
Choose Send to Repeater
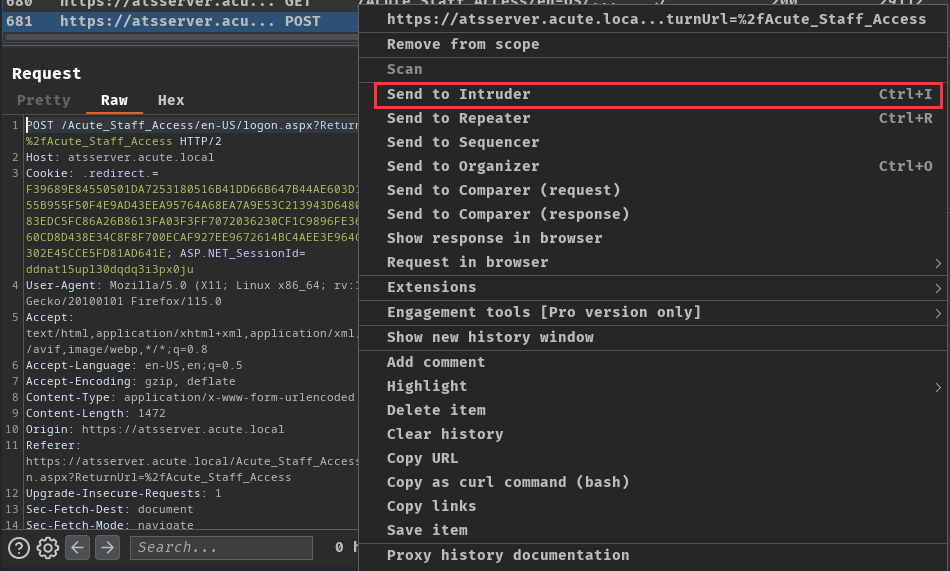coord(654,118)
